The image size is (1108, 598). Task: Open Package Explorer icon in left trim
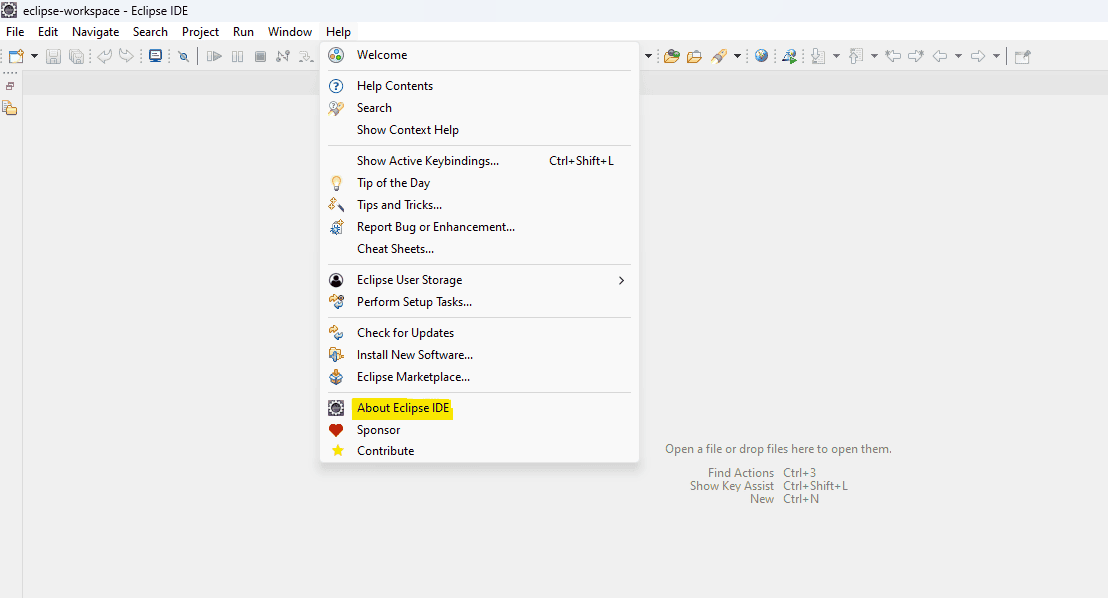[x=9, y=108]
